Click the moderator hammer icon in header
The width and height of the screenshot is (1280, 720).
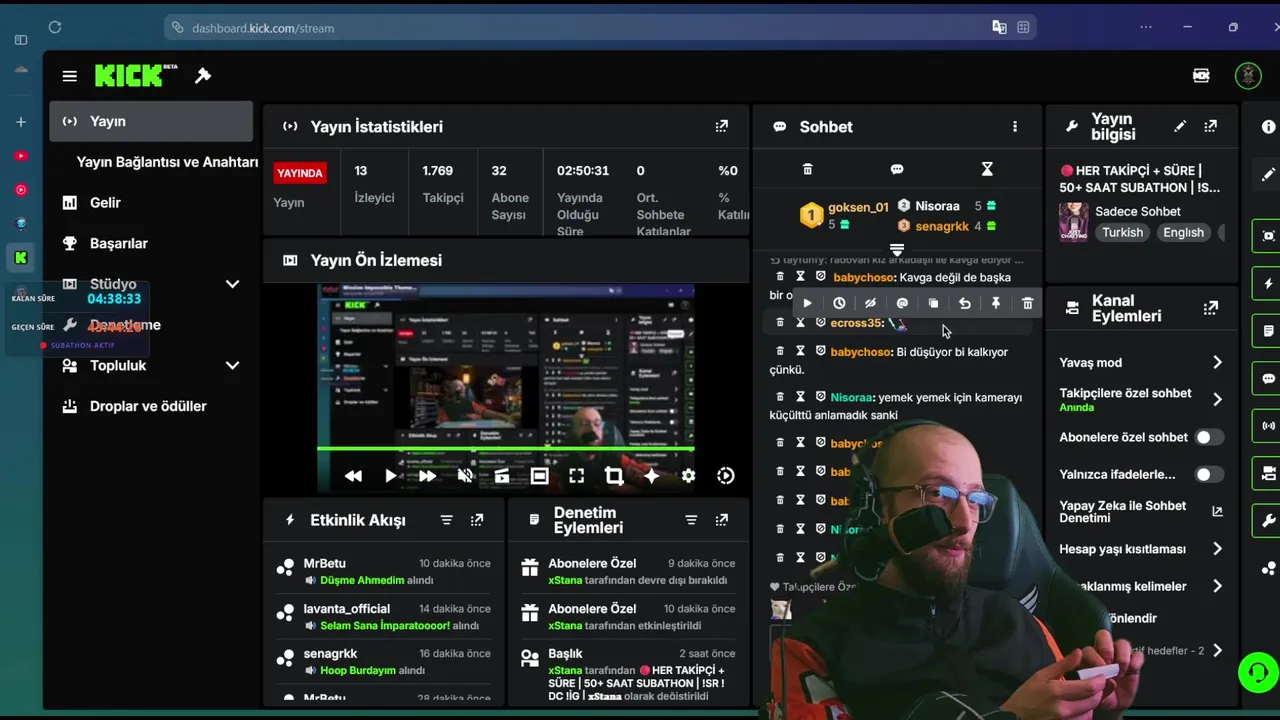click(203, 76)
